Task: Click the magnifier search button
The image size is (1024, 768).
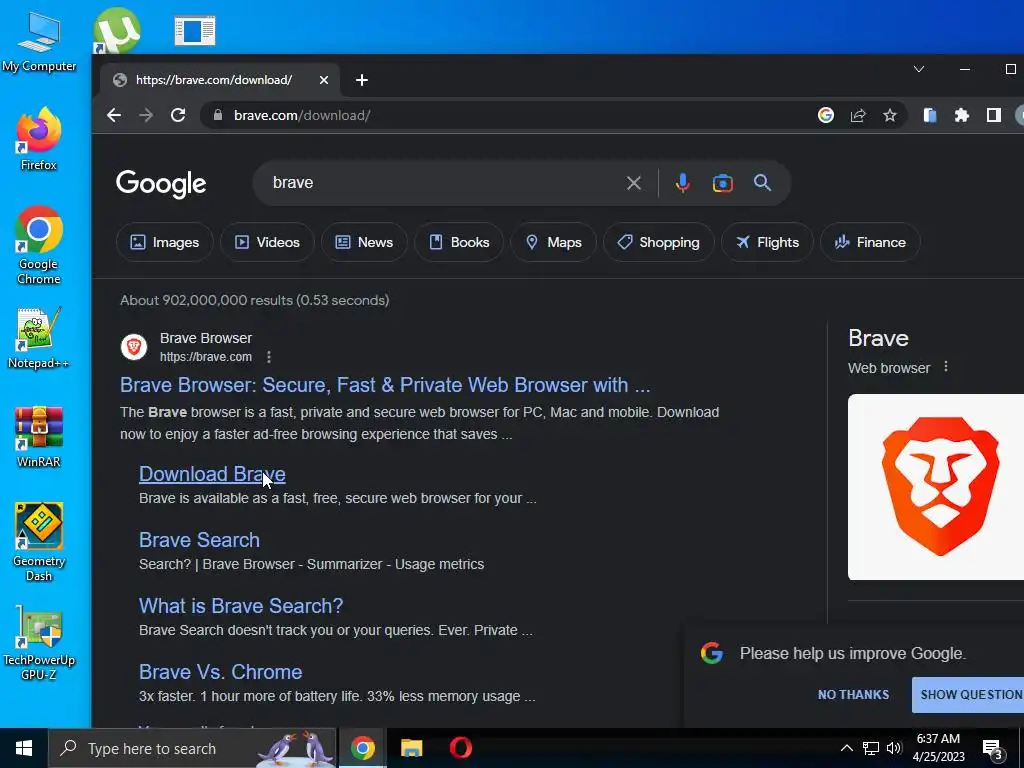Action: (762, 183)
